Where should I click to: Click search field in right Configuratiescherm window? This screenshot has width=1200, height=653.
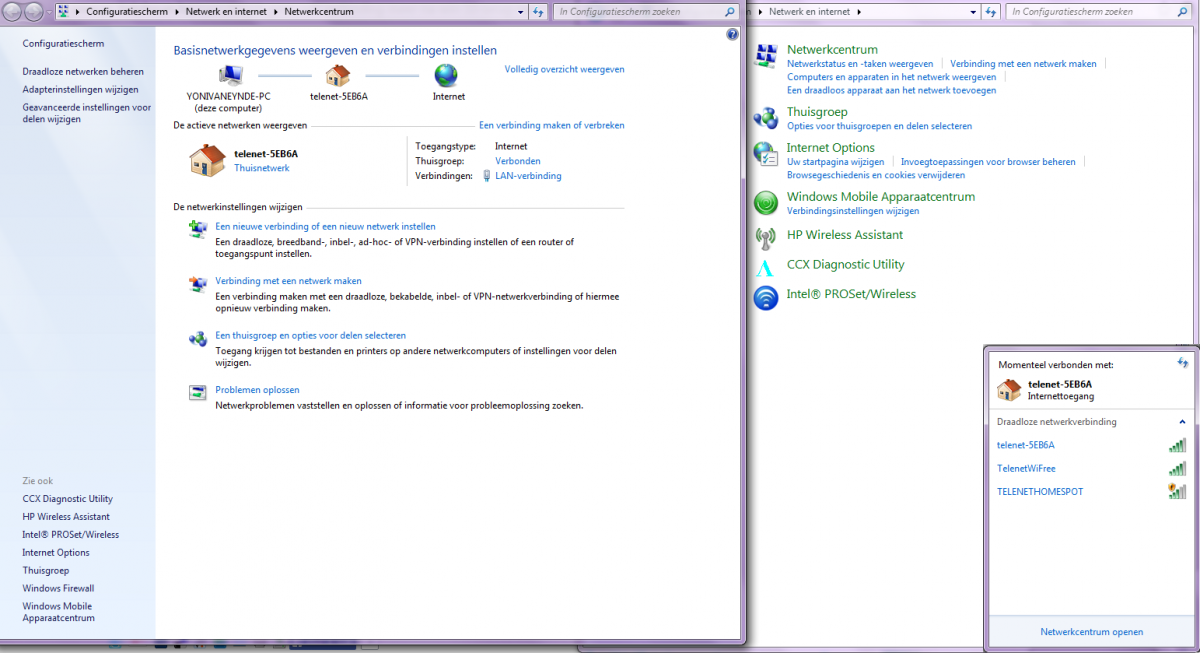pos(1100,12)
